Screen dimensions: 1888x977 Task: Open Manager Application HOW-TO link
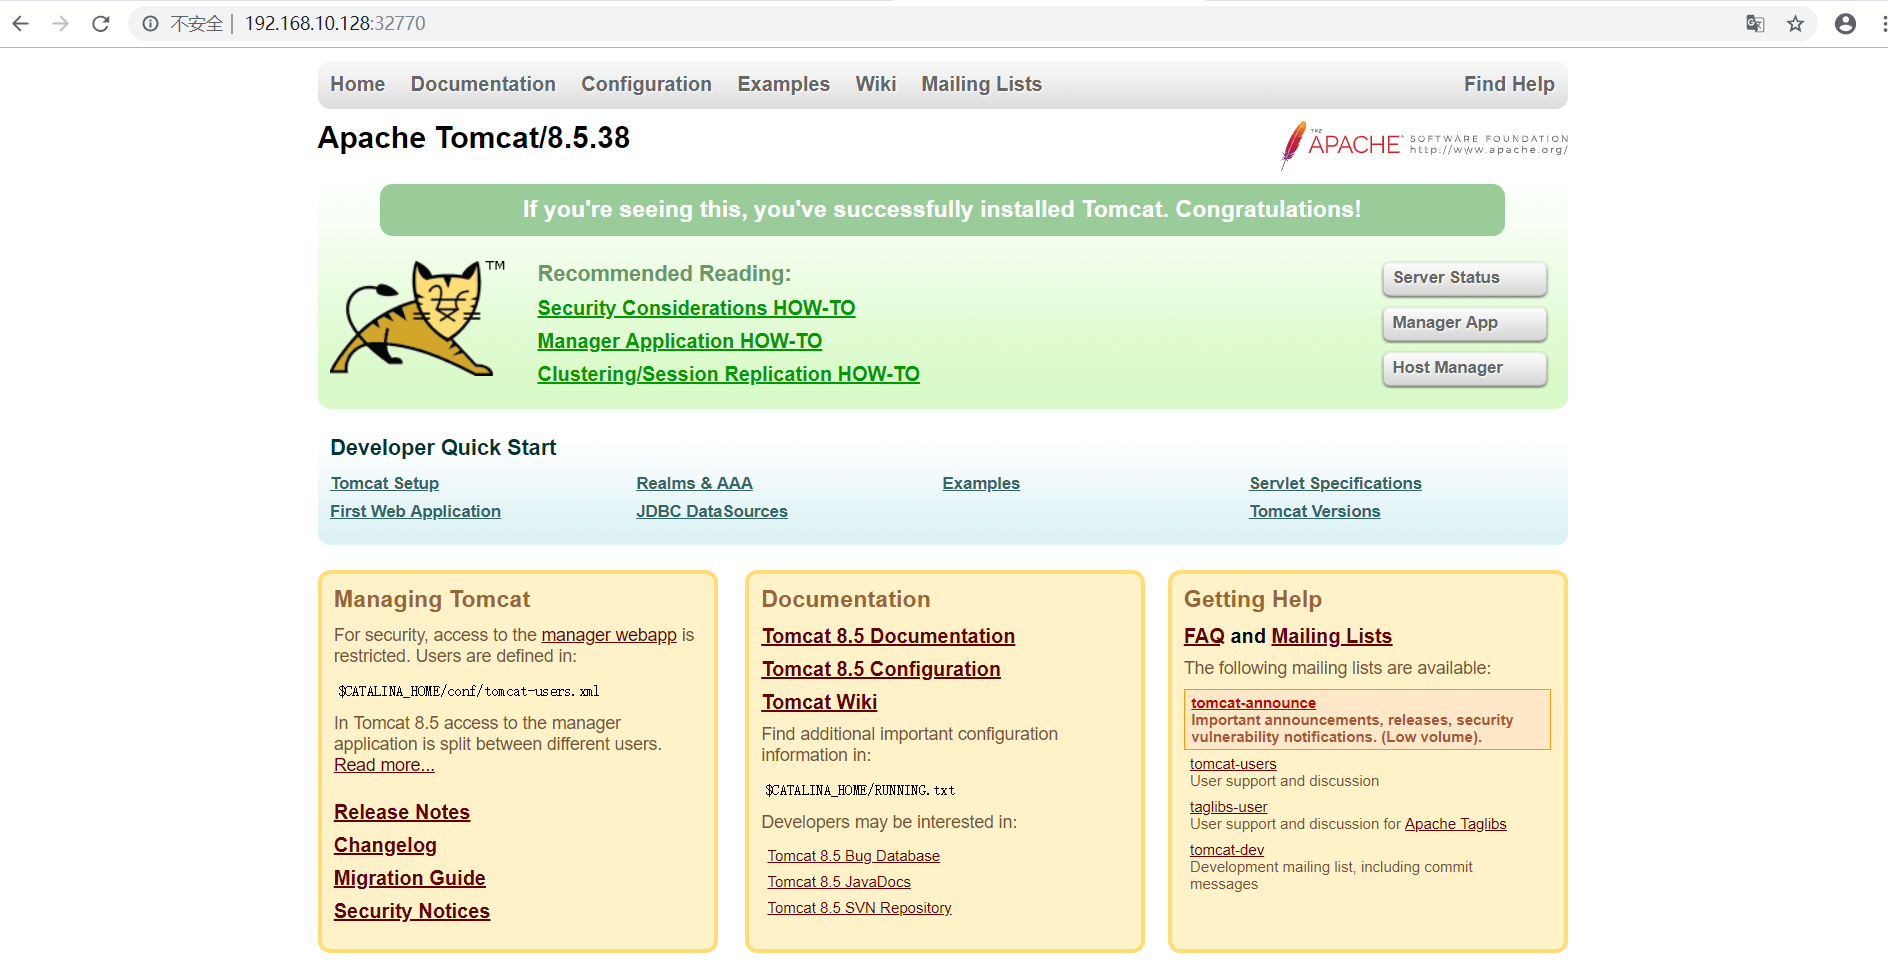coord(680,341)
